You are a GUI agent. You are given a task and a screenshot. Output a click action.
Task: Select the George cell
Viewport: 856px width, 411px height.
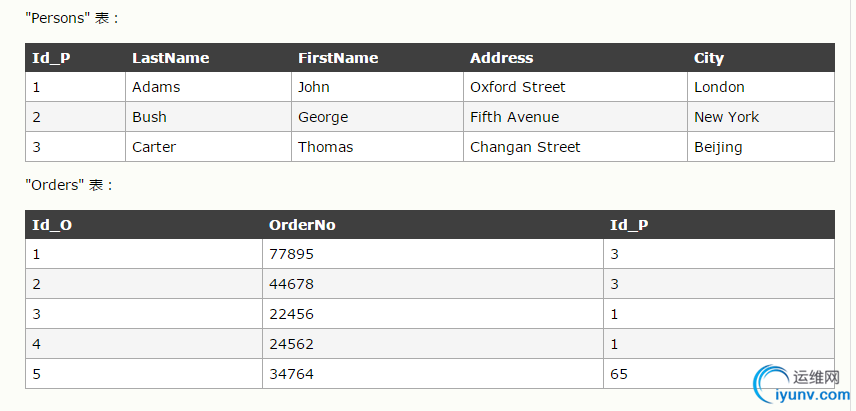[x=323, y=117]
